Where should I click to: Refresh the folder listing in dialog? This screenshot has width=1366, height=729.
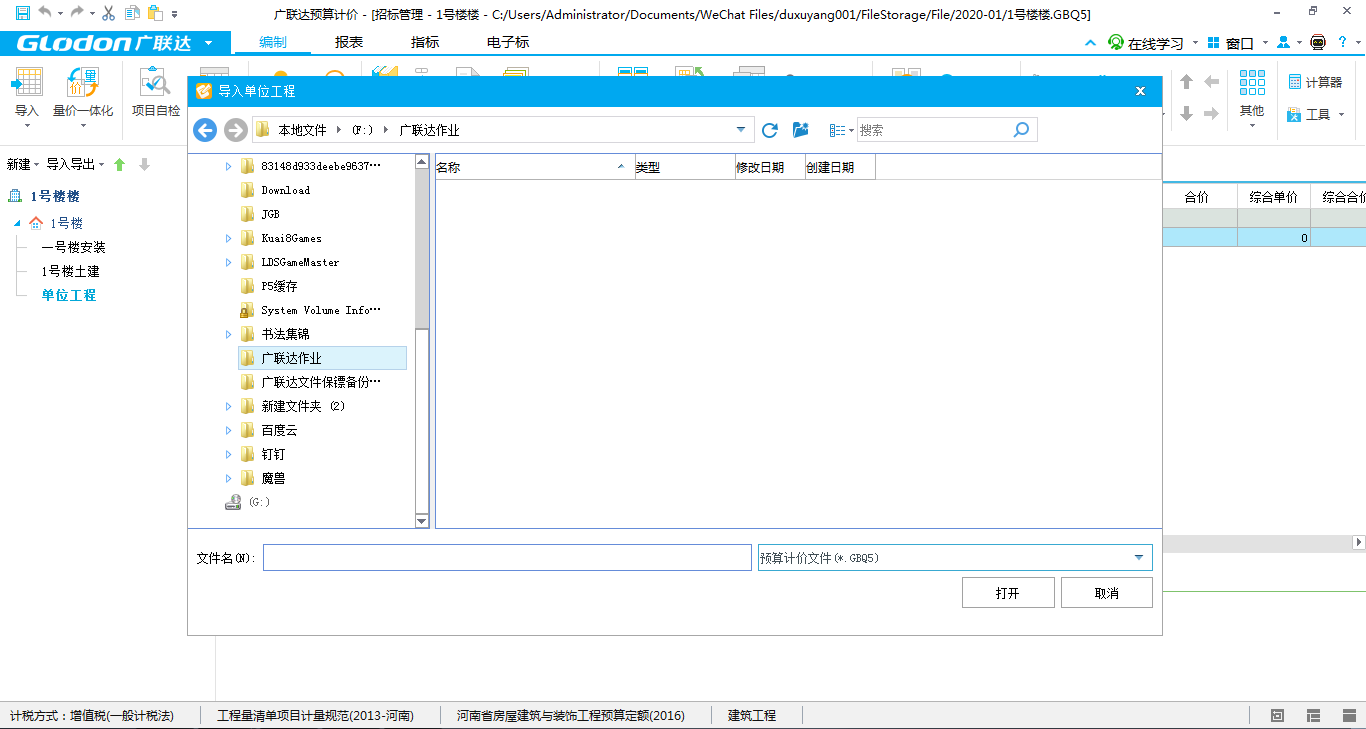[770, 130]
